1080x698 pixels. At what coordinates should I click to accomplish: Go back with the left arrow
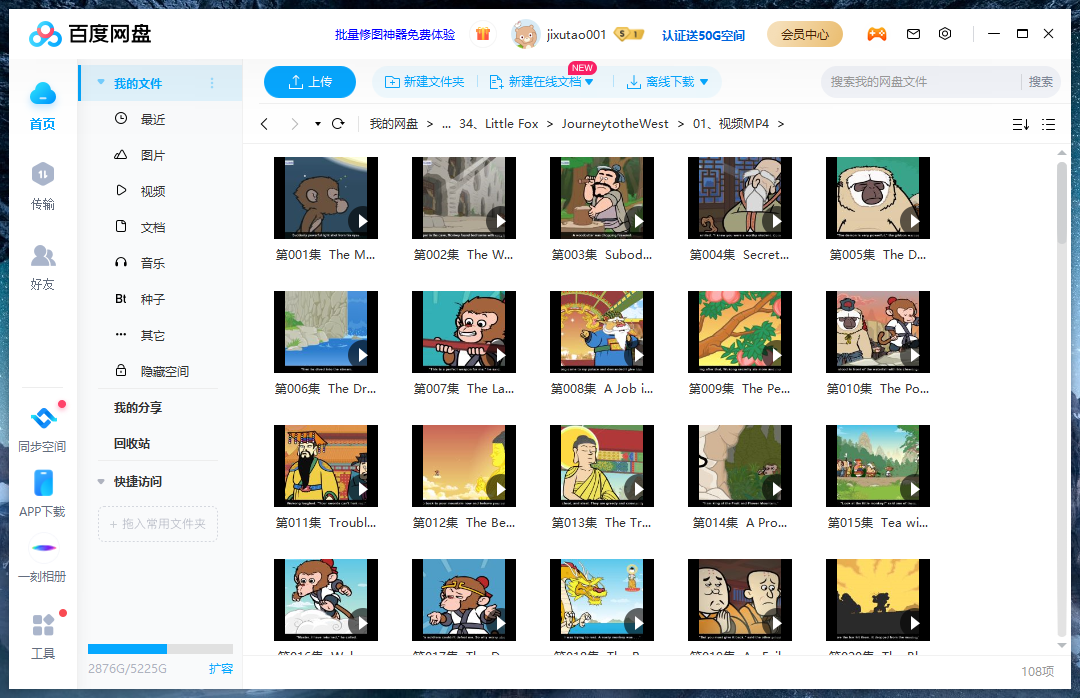[x=264, y=124]
